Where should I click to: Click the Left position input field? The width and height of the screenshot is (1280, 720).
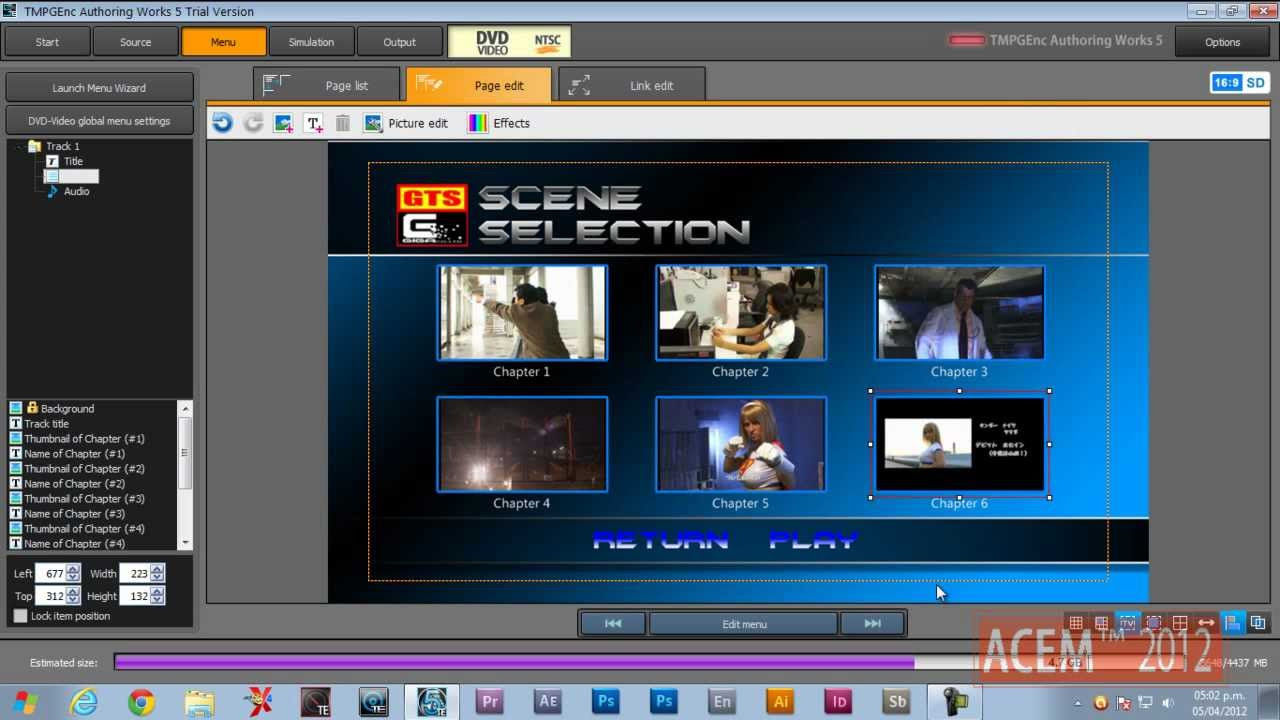50,574
